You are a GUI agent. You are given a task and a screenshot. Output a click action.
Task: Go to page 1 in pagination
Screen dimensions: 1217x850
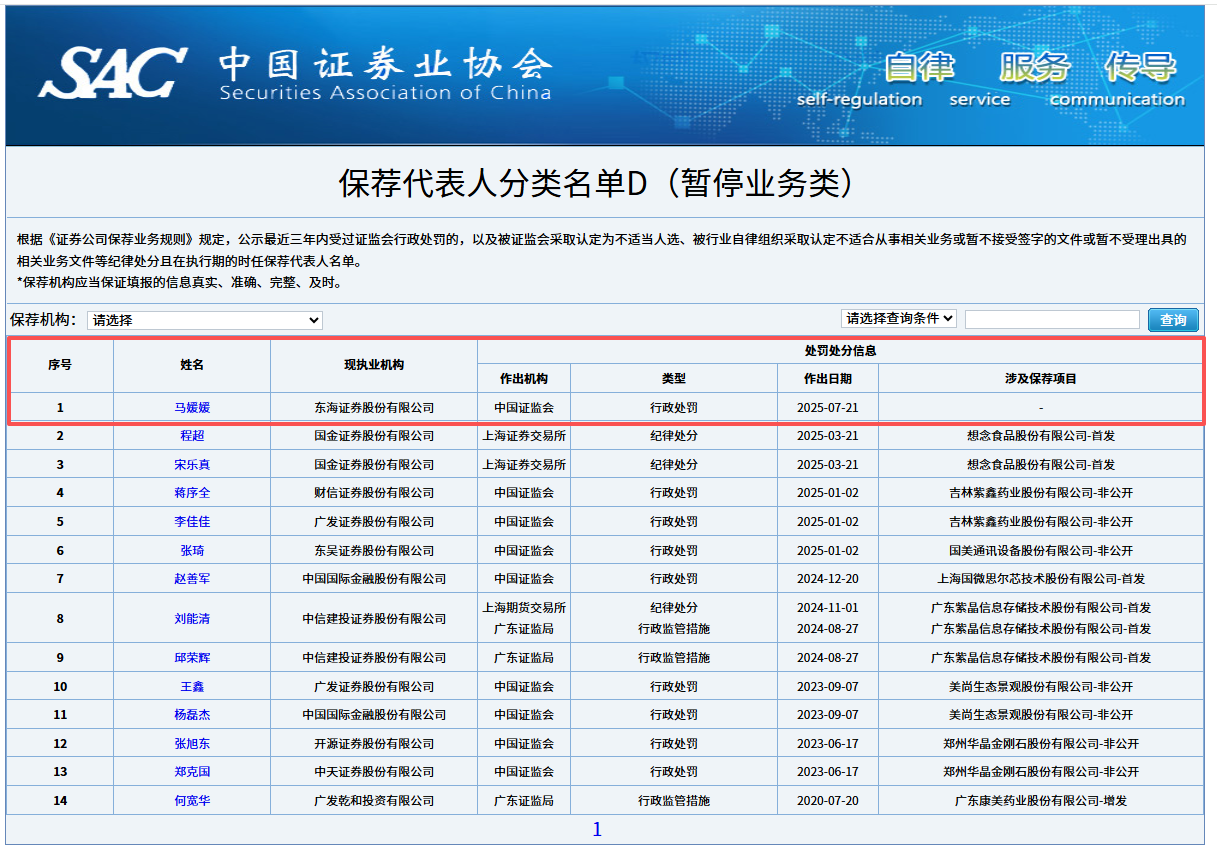click(x=597, y=830)
